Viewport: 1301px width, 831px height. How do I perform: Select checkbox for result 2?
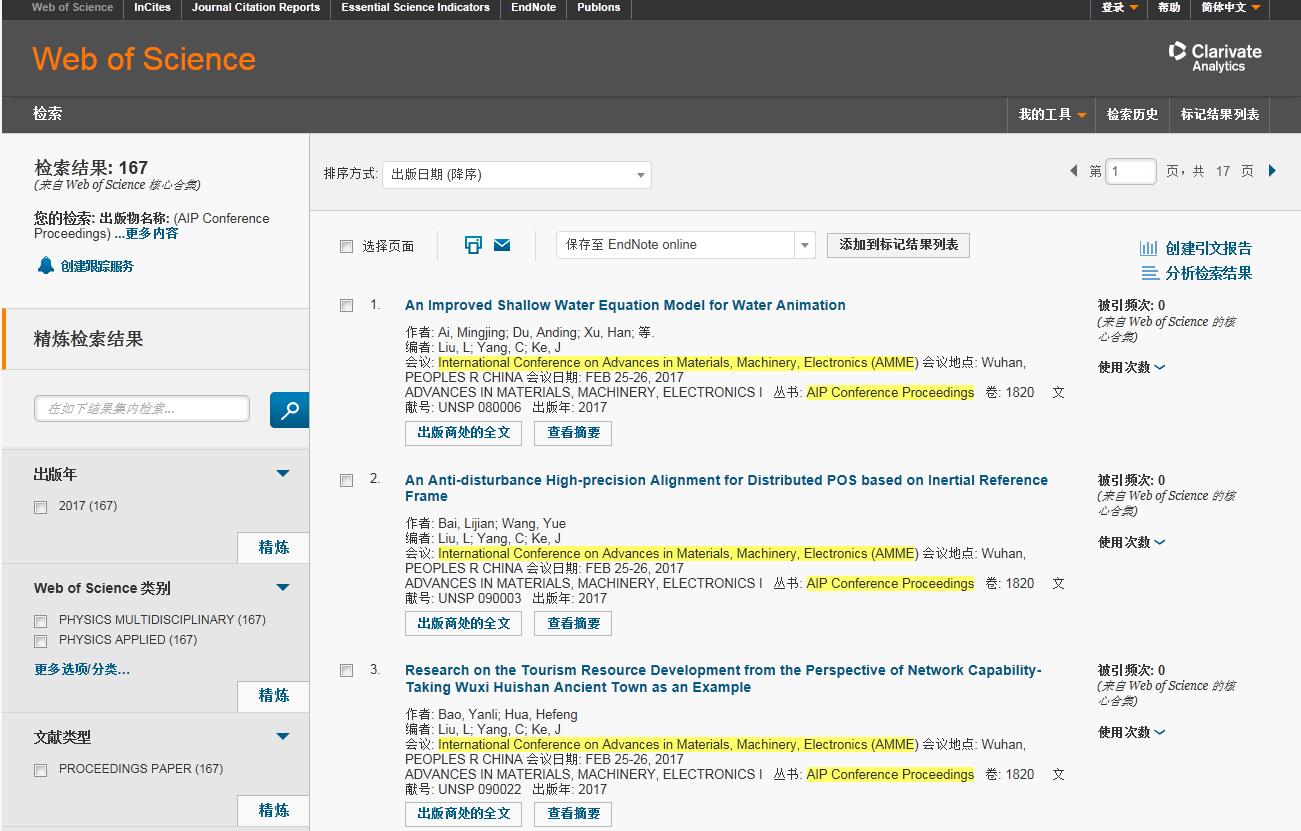[346, 480]
